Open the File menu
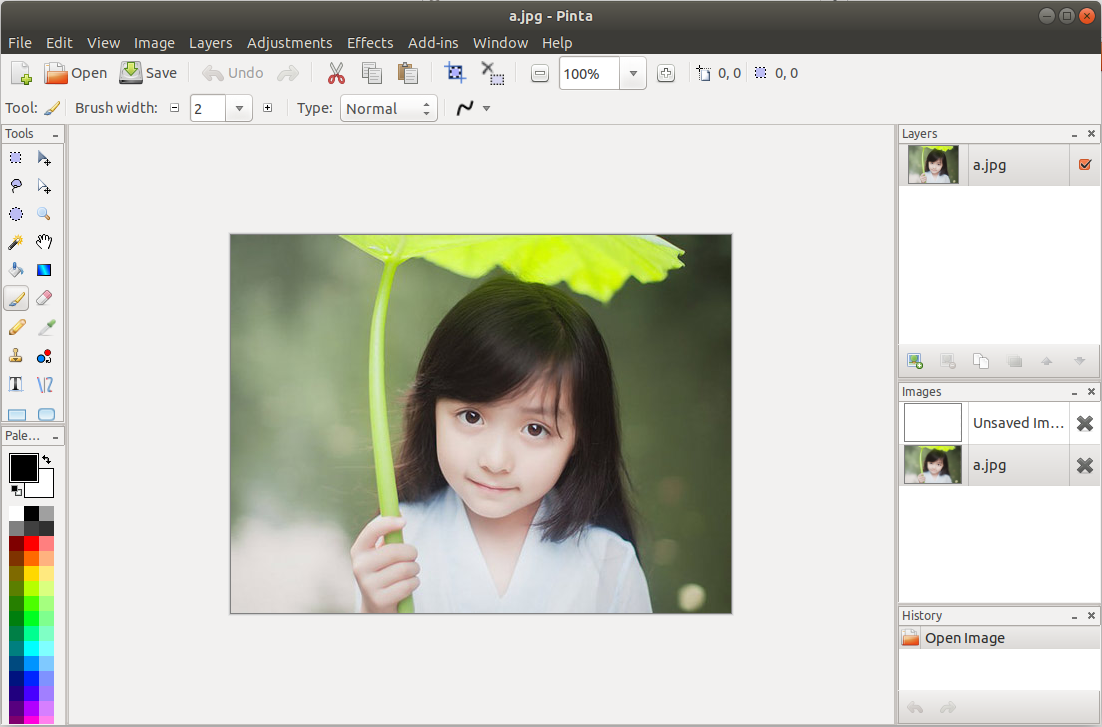Image resolution: width=1102 pixels, height=727 pixels. [x=20, y=43]
